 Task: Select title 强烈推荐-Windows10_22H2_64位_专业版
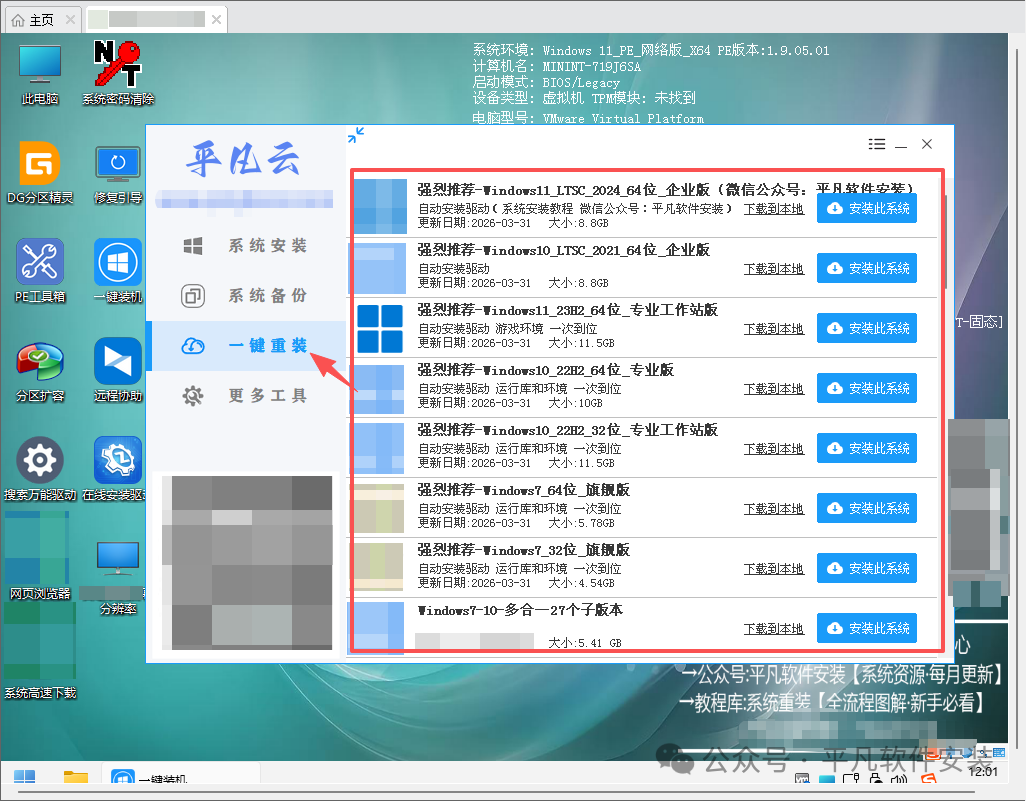pyautogui.click(x=546, y=370)
